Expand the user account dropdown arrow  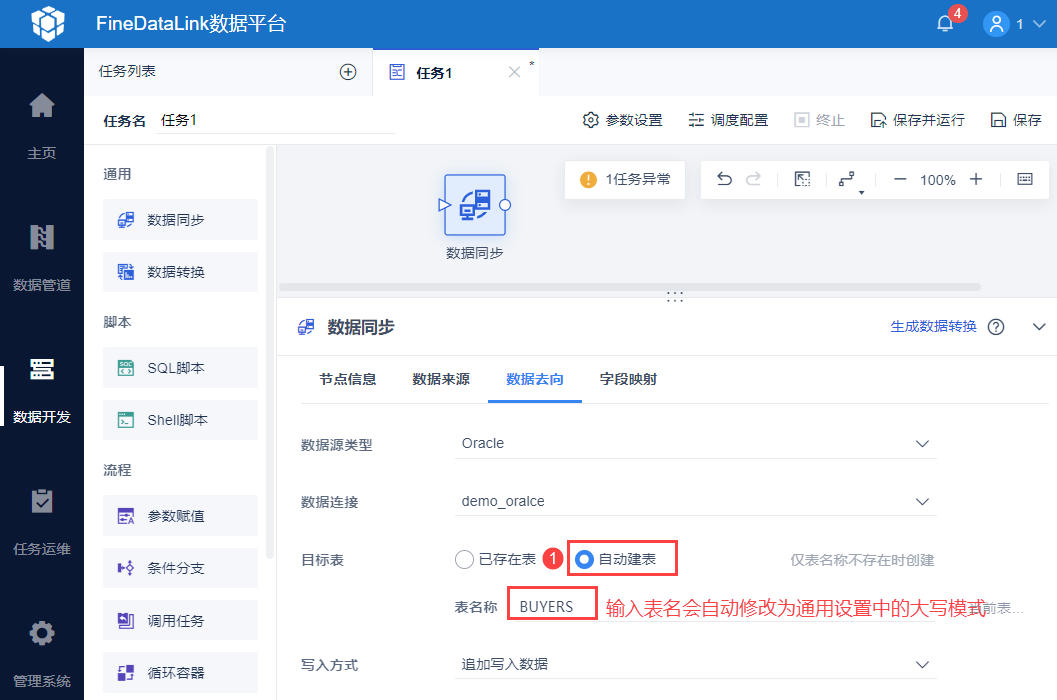[x=1039, y=24]
